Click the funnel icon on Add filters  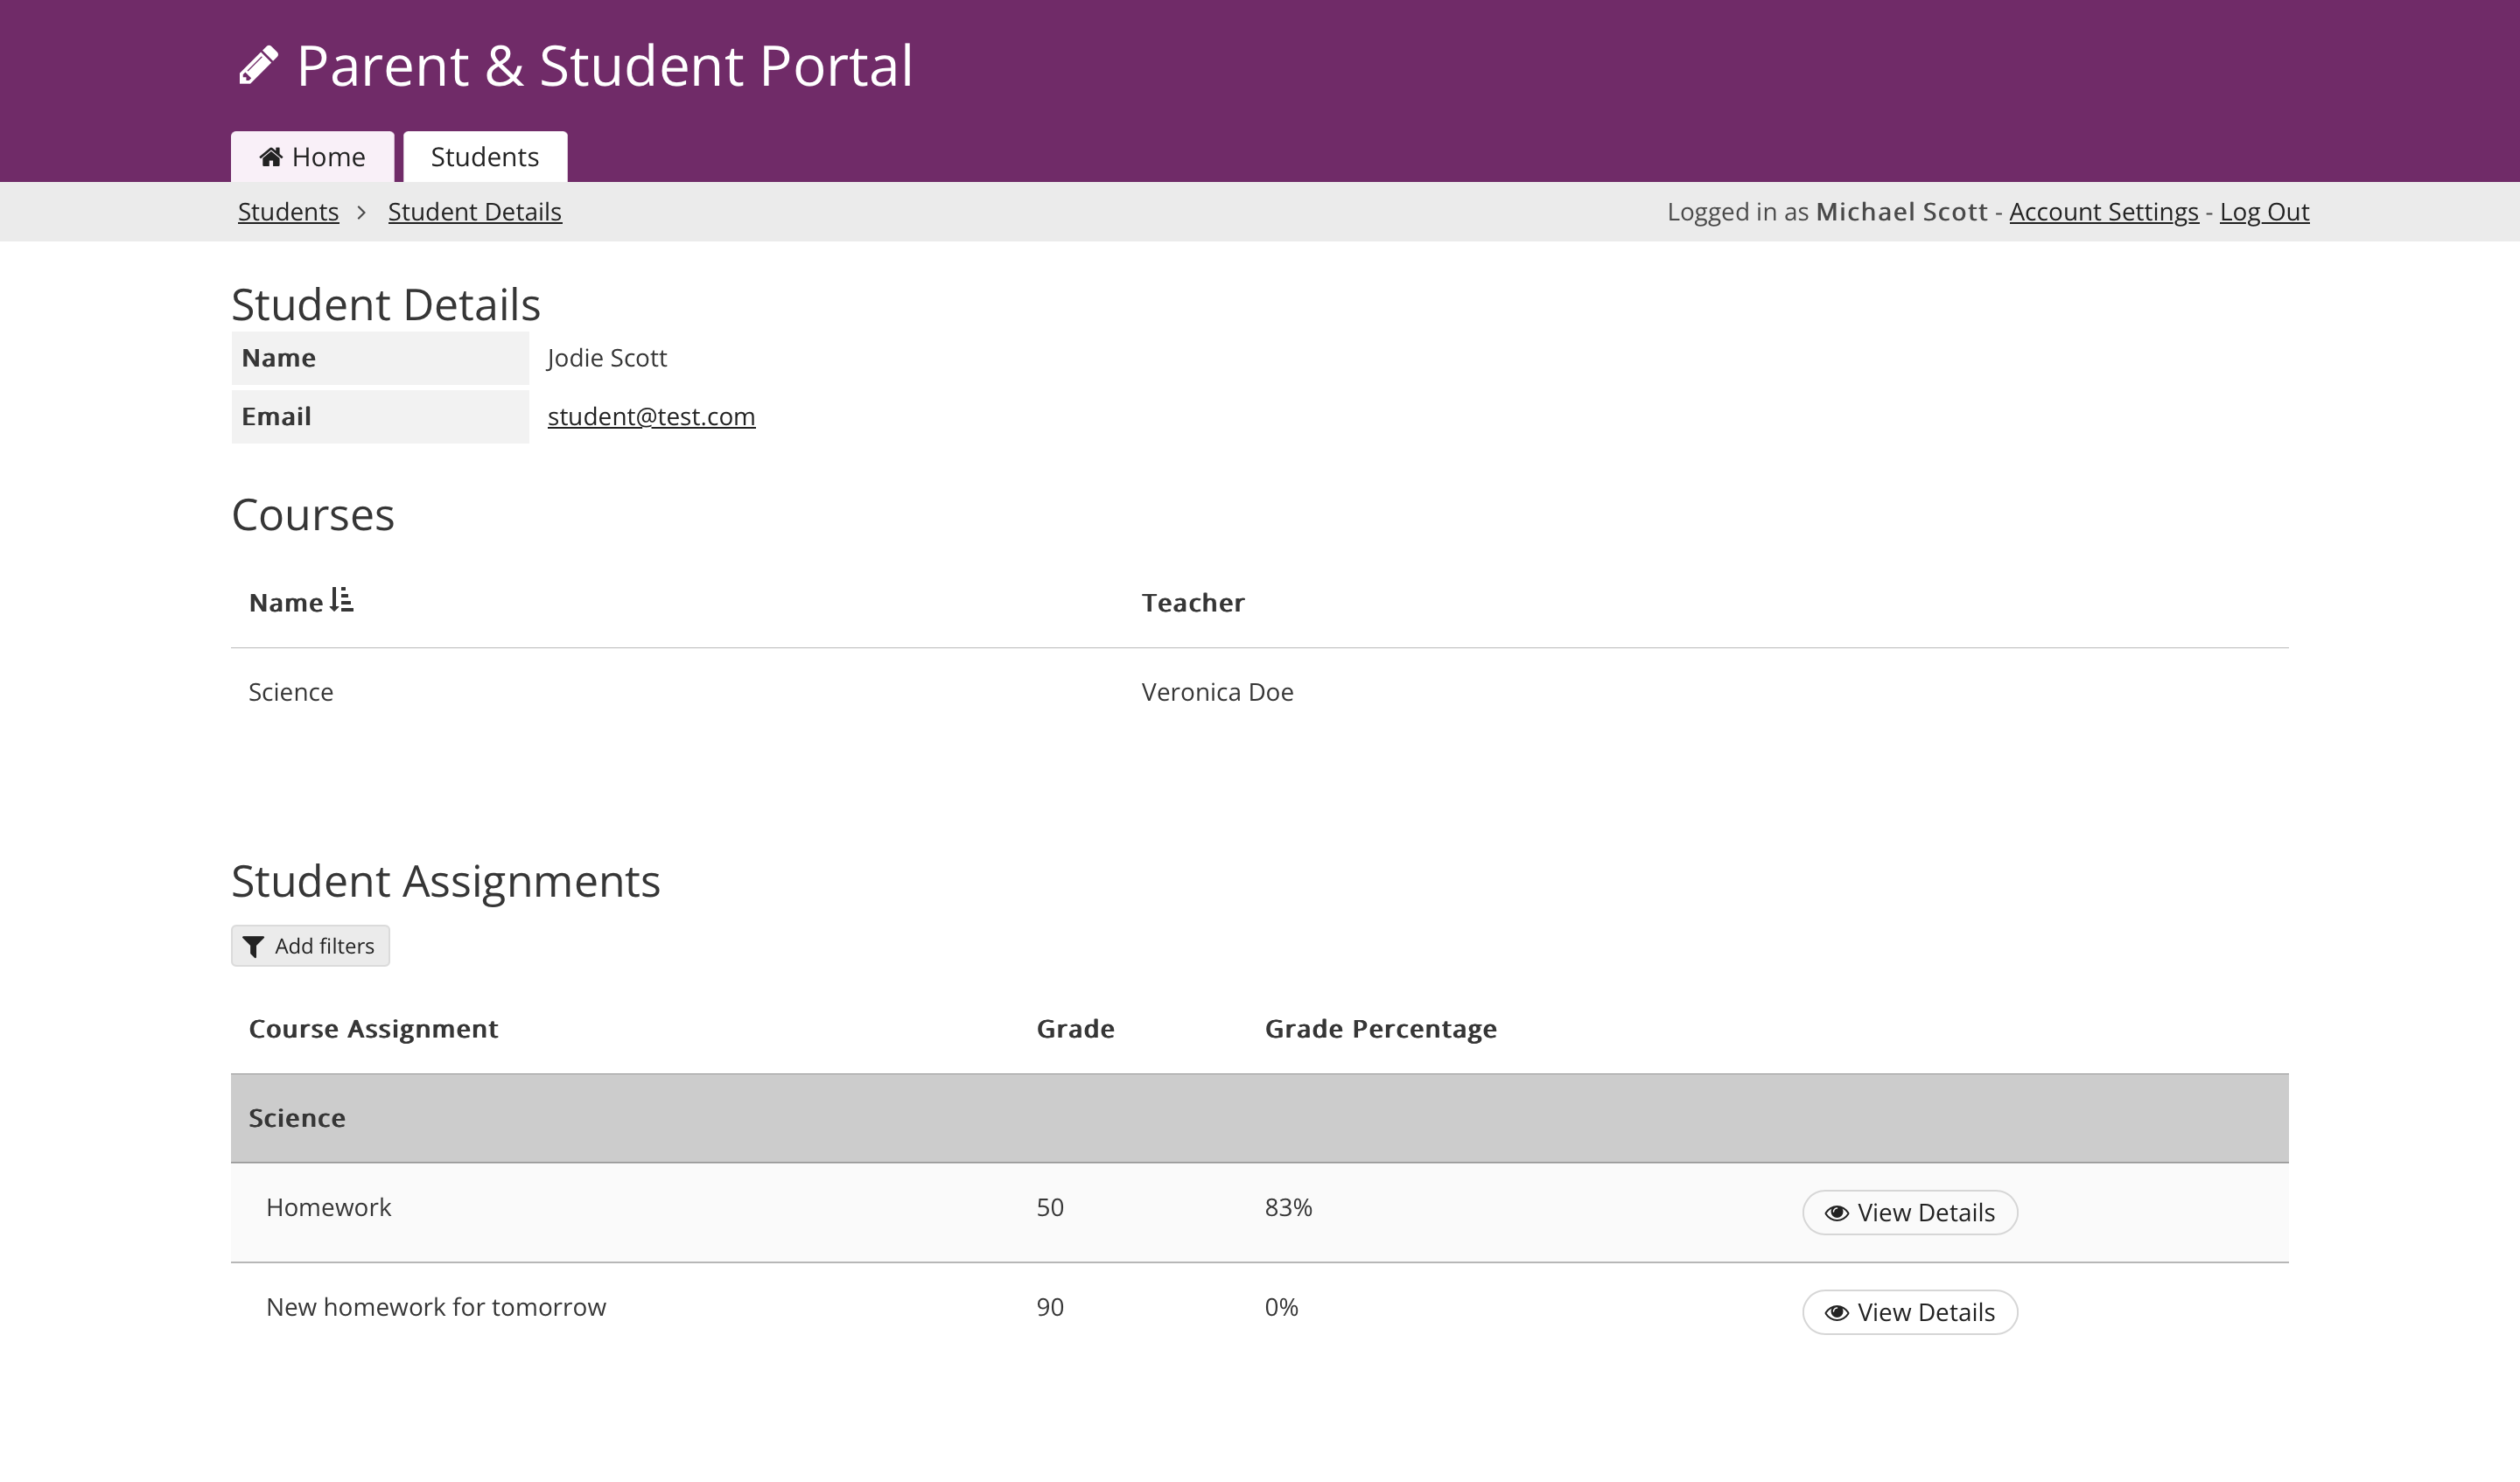tap(254, 946)
